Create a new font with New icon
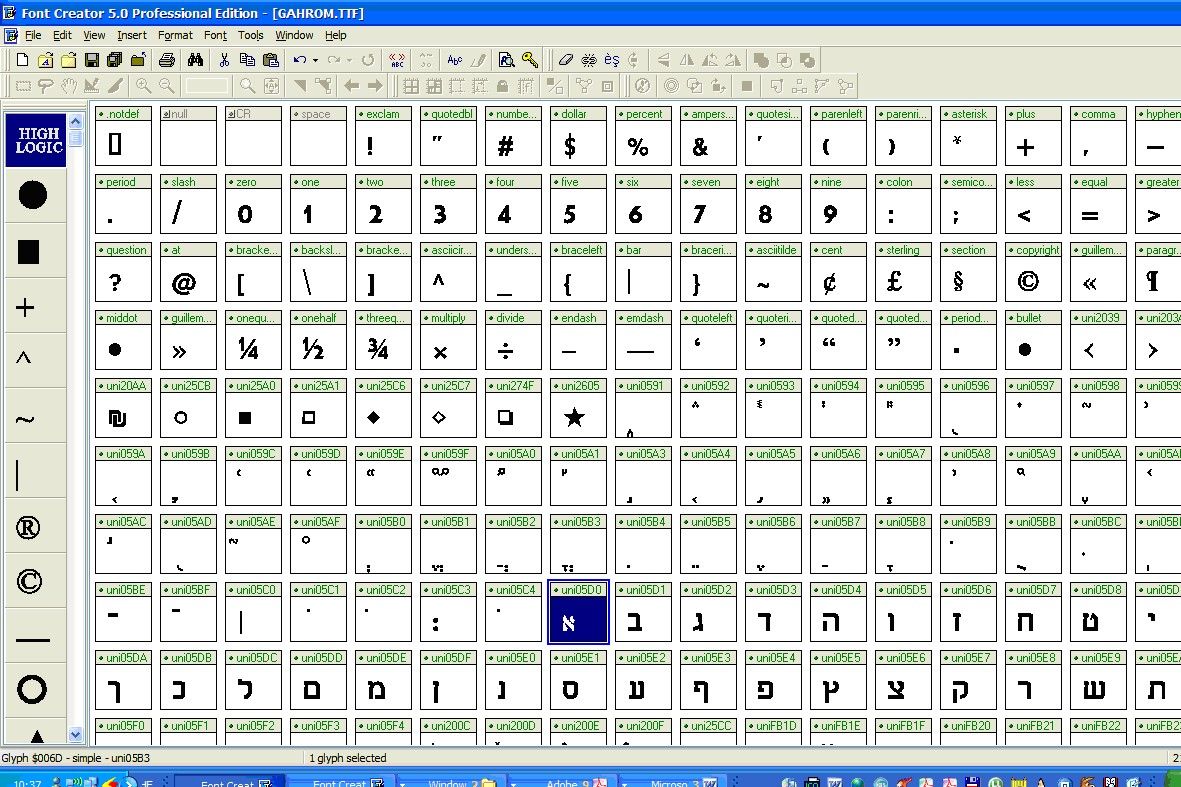Image resolution: width=1181 pixels, height=787 pixels. point(23,60)
